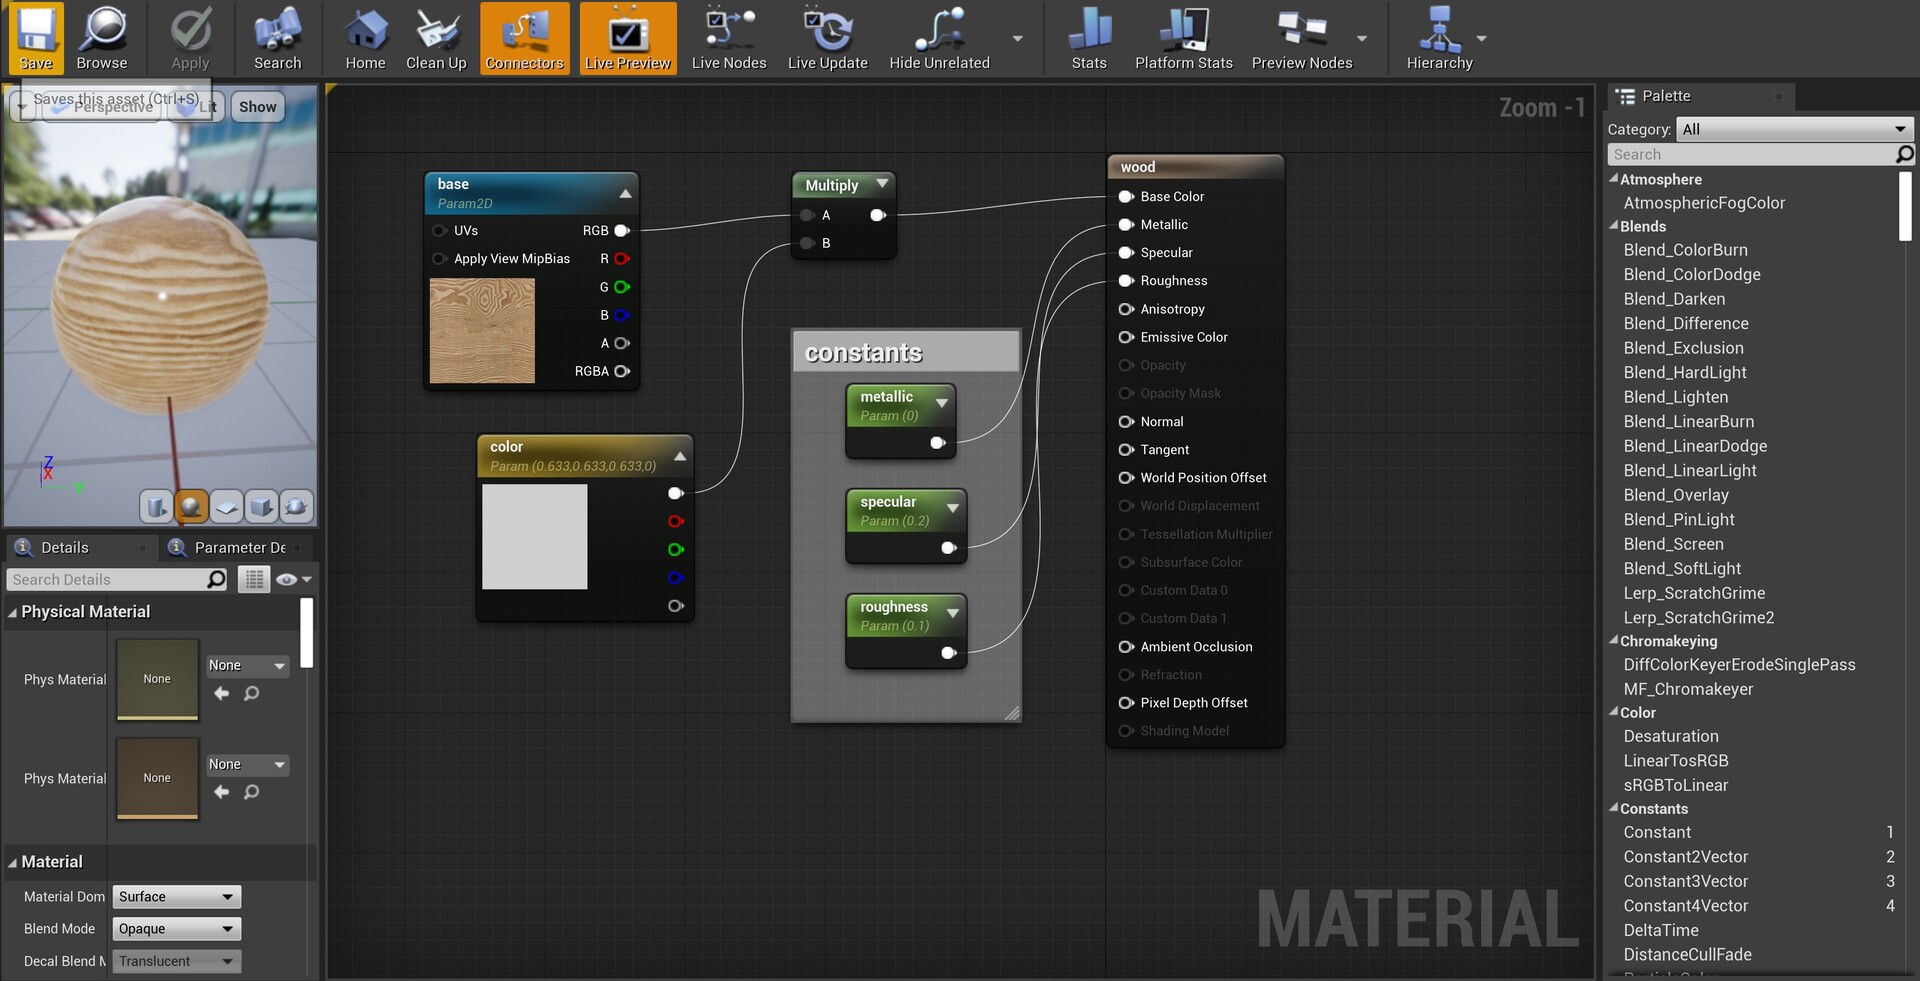
Task: Apply the material changes
Action: point(189,38)
